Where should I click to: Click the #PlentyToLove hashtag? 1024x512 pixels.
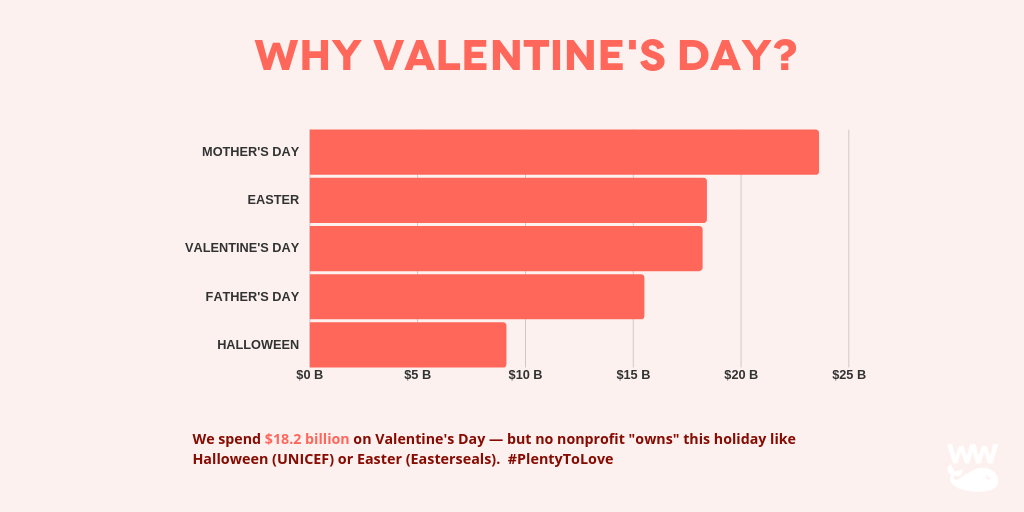[x=560, y=459]
